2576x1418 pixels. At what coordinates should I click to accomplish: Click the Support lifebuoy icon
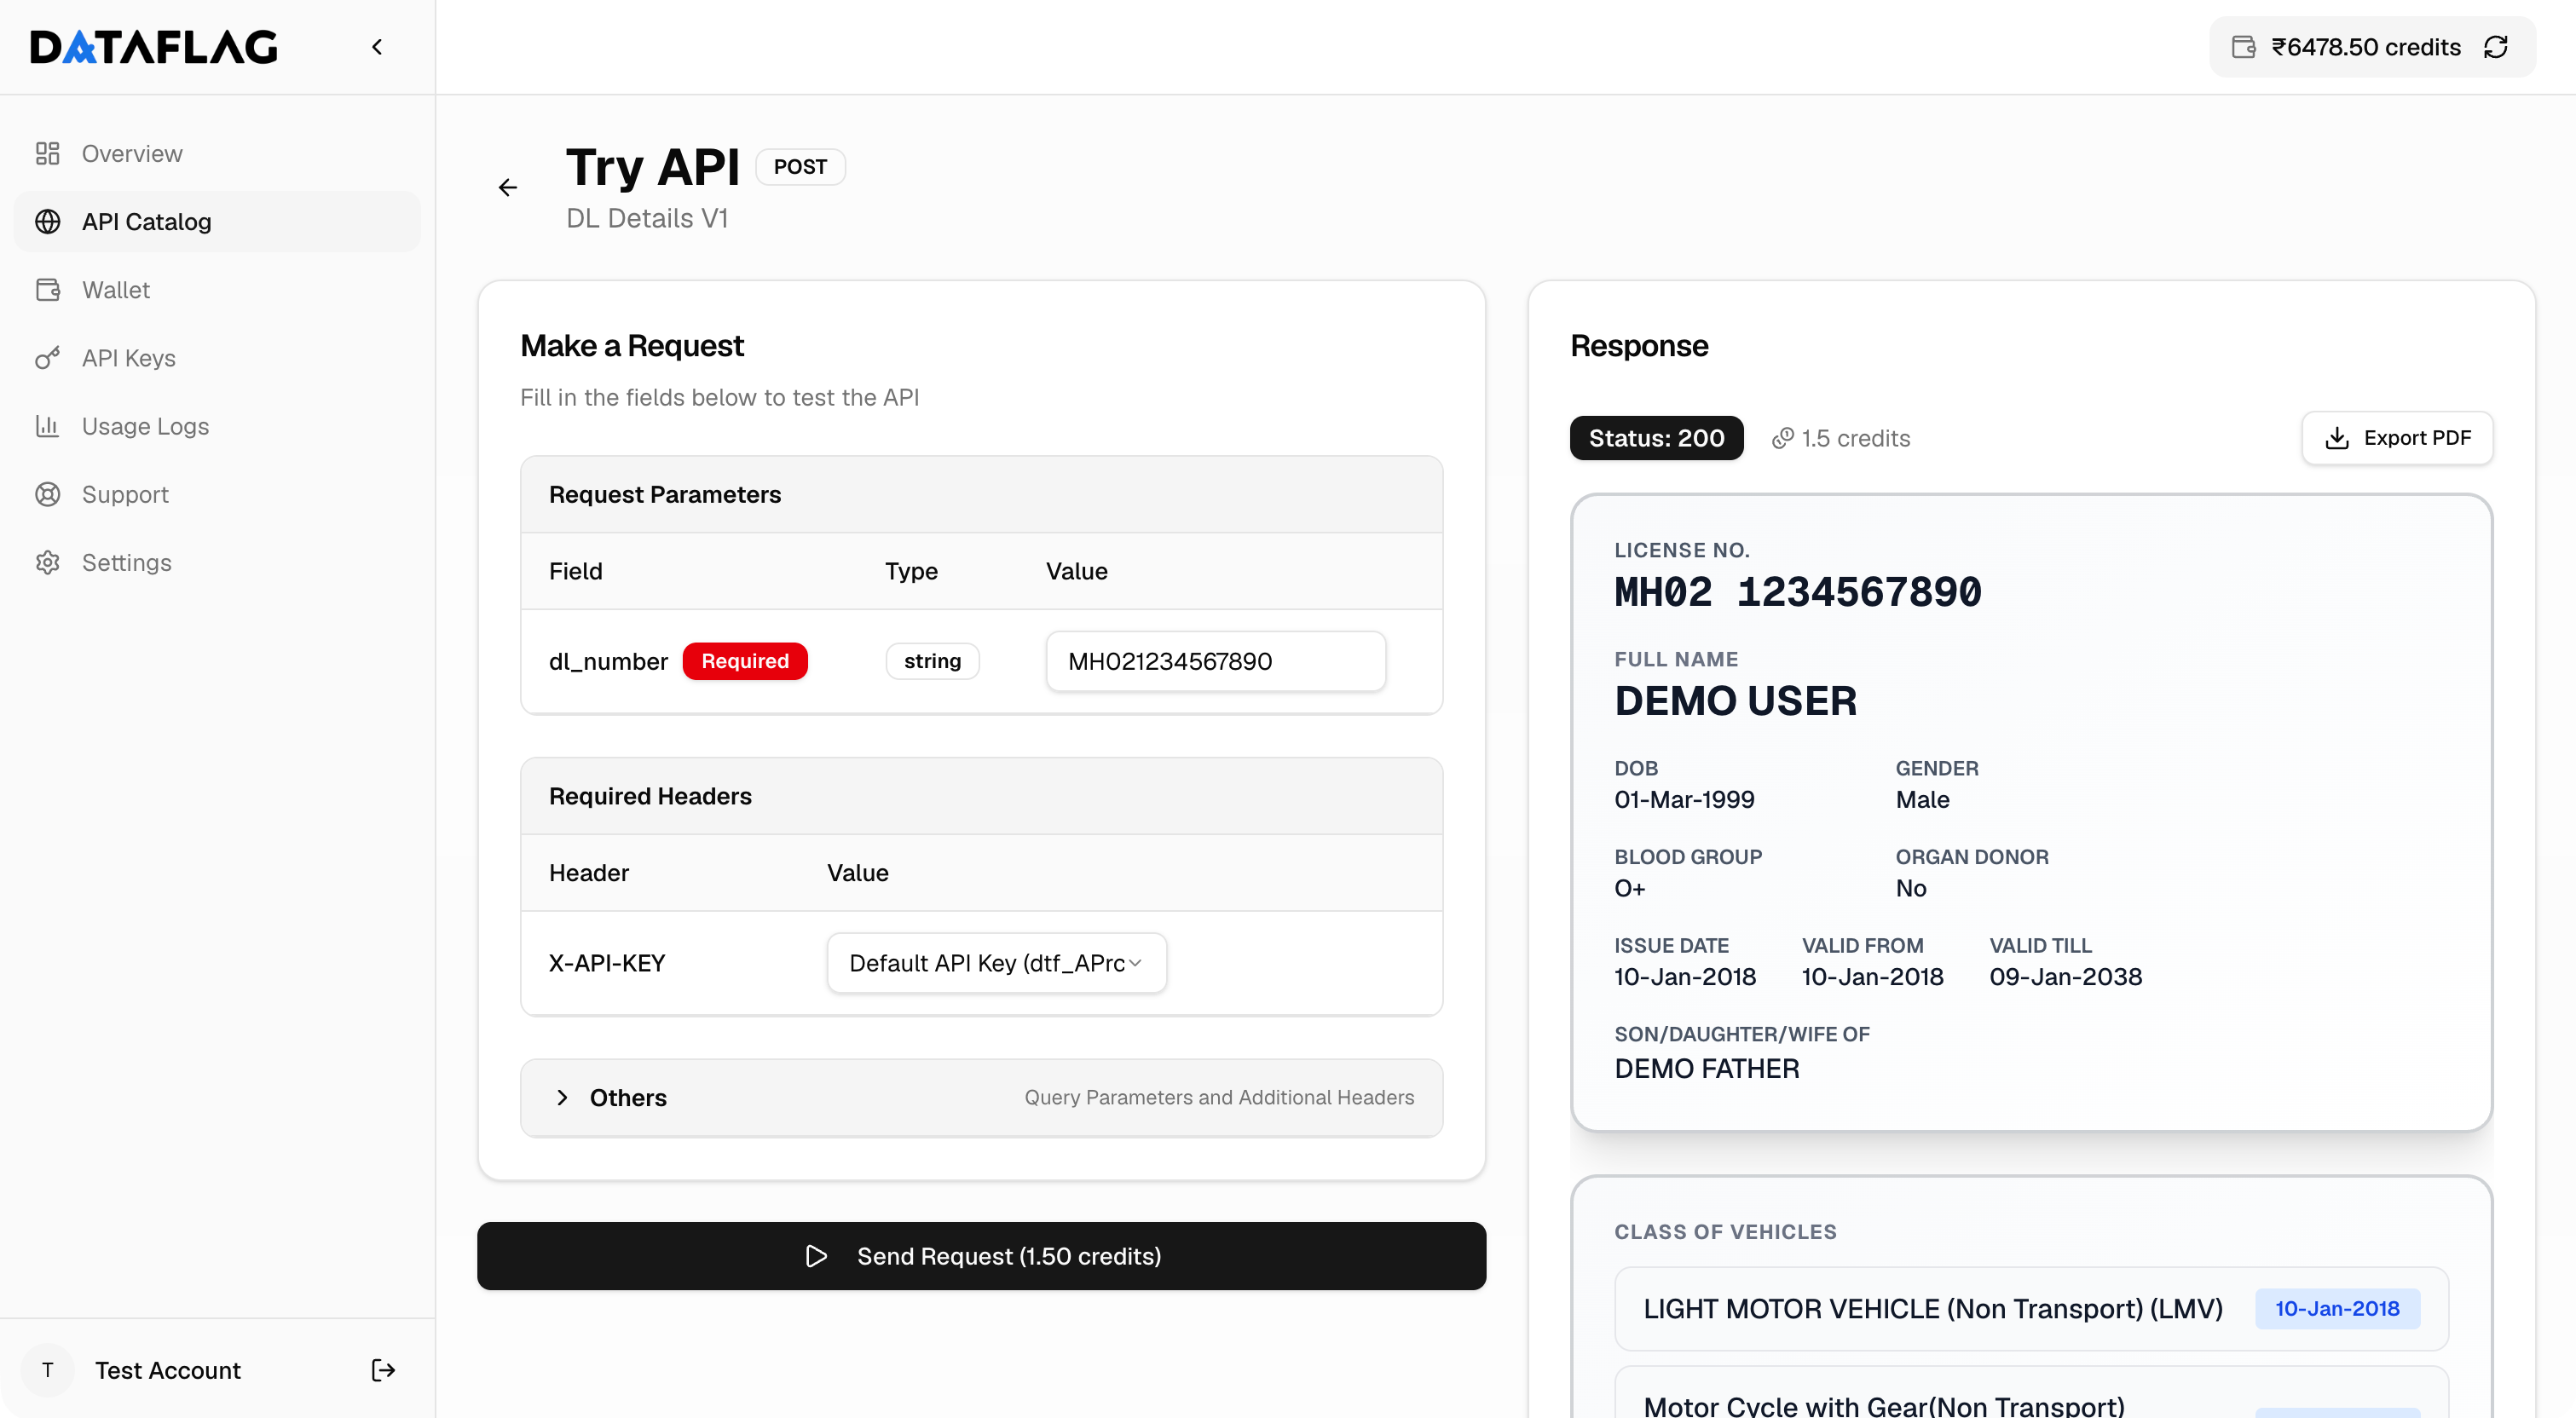point(48,494)
